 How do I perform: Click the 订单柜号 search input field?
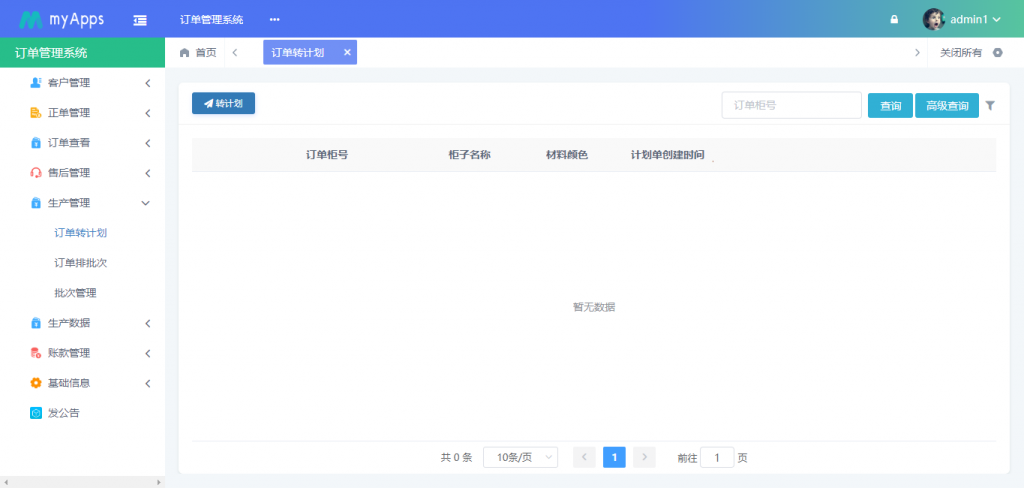click(791, 105)
